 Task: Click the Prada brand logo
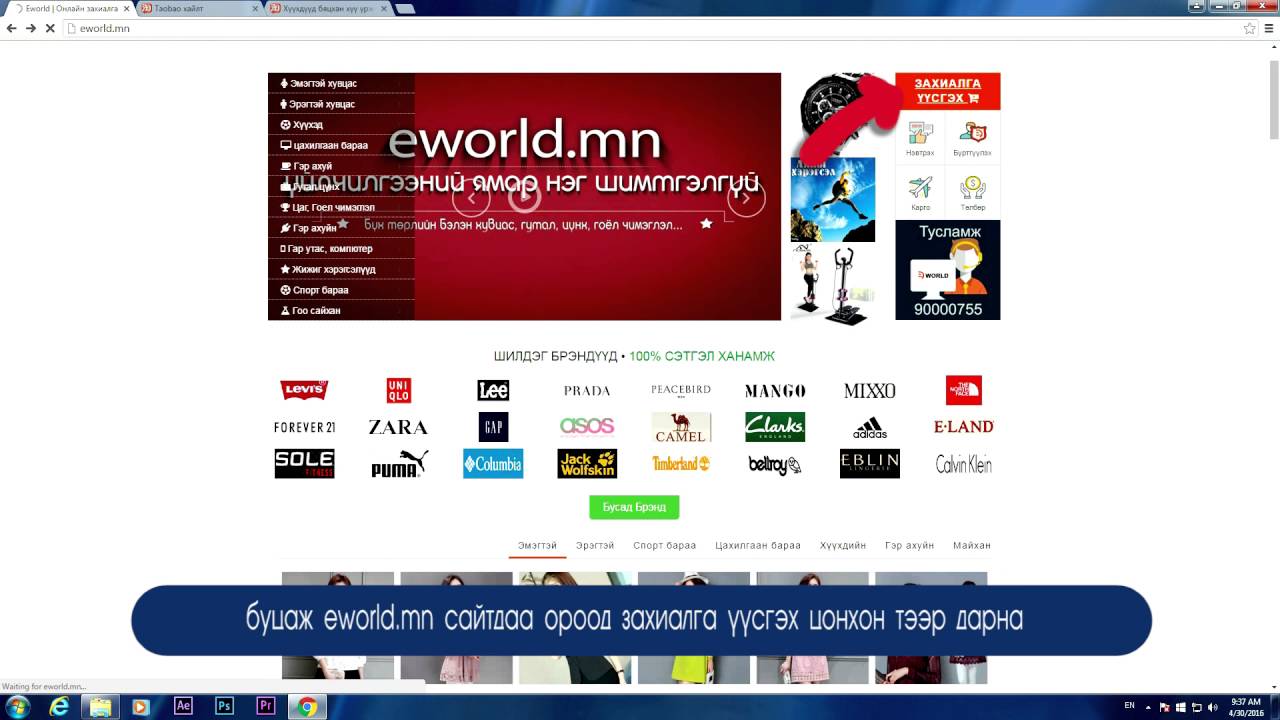click(x=587, y=391)
